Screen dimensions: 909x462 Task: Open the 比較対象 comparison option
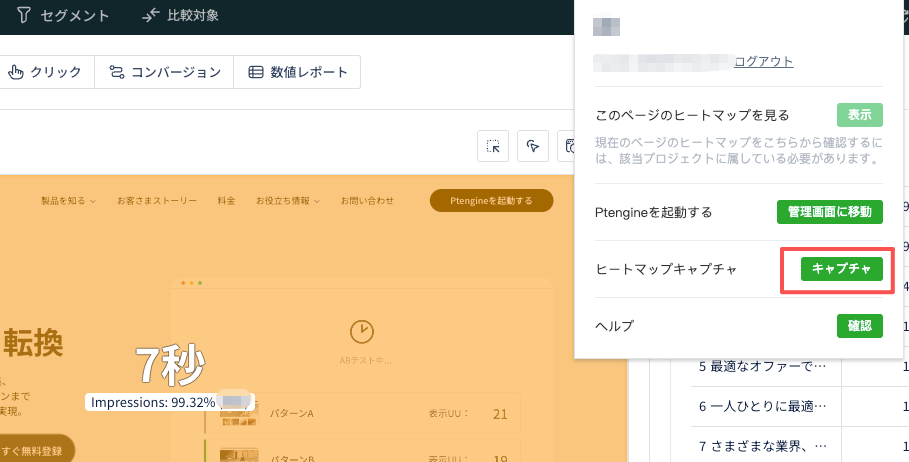[180, 16]
